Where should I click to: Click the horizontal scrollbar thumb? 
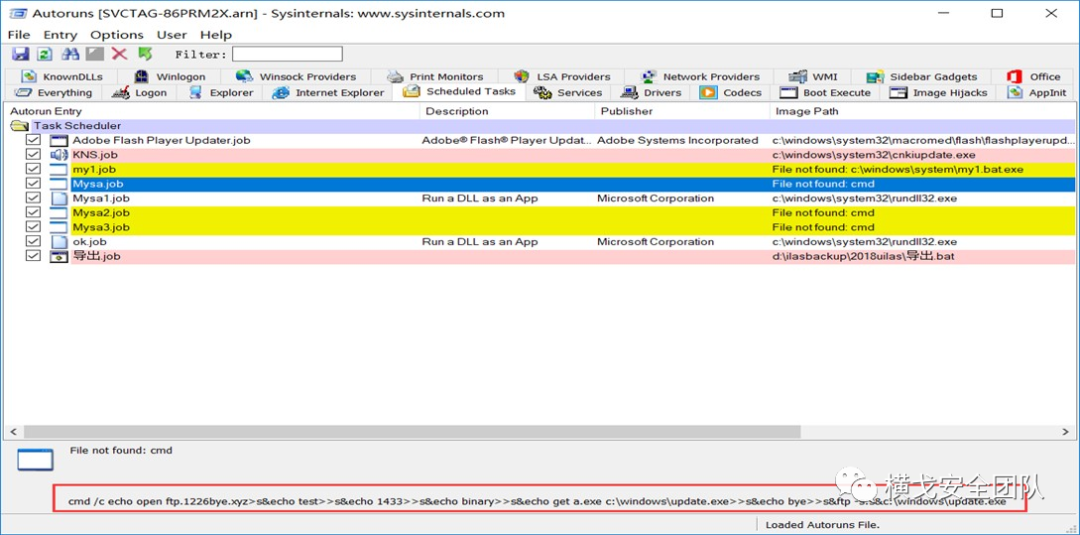[412, 431]
